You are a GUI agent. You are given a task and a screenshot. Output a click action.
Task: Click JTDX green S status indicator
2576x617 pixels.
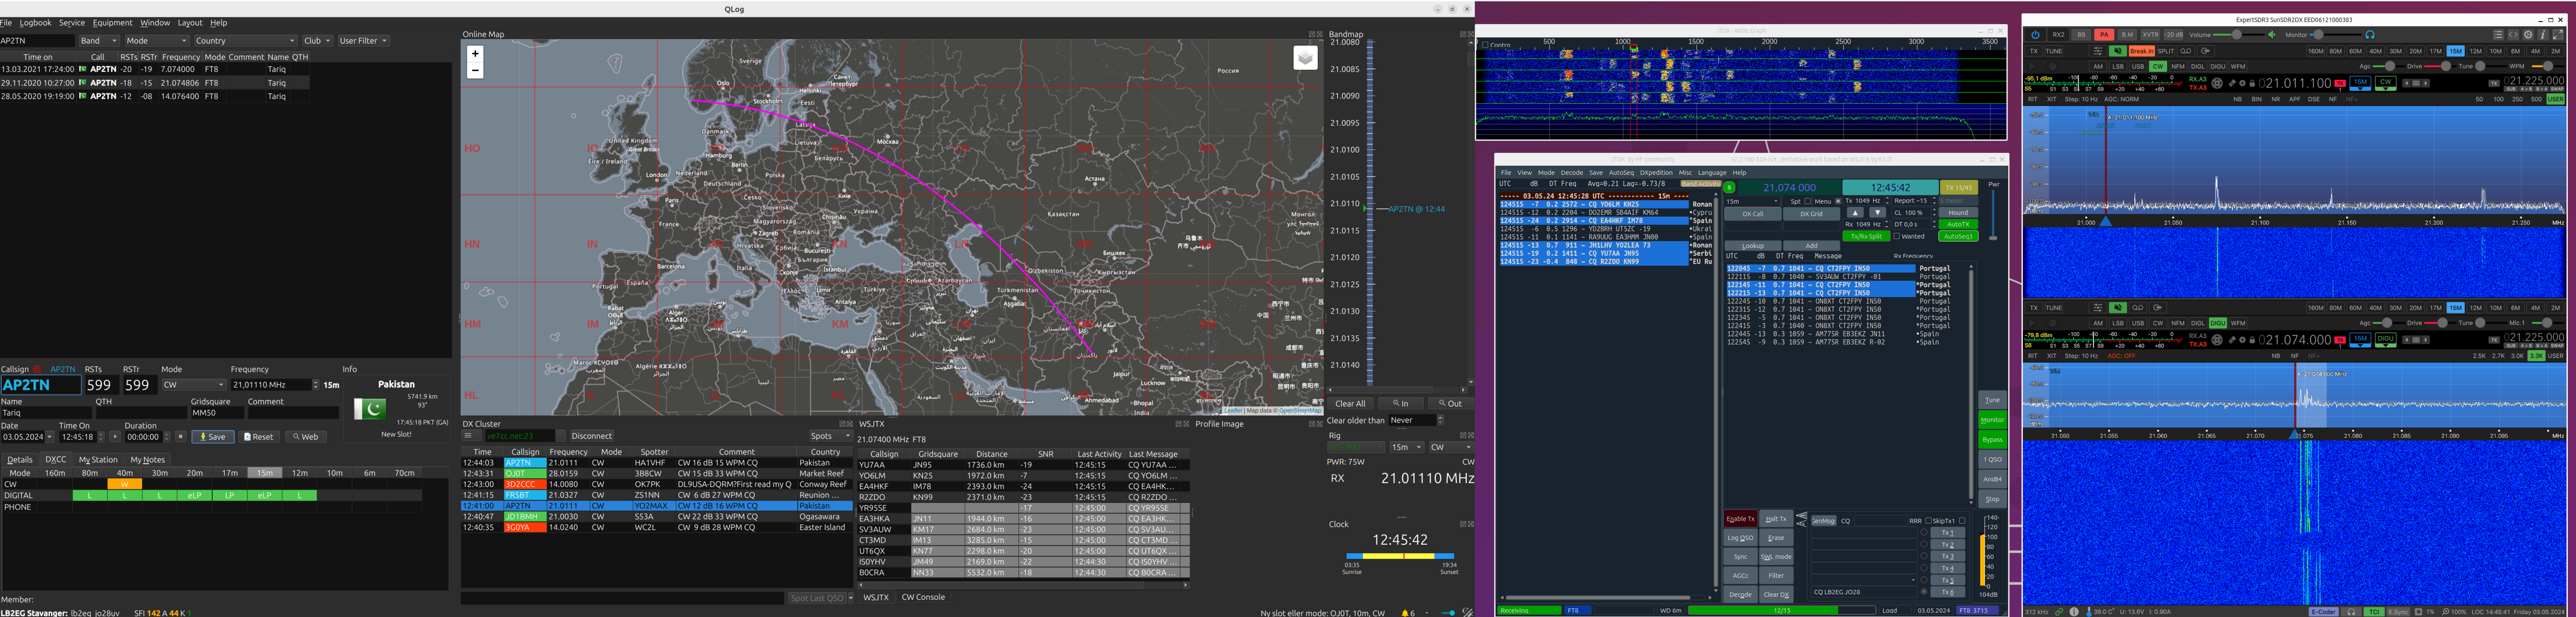tap(1729, 187)
